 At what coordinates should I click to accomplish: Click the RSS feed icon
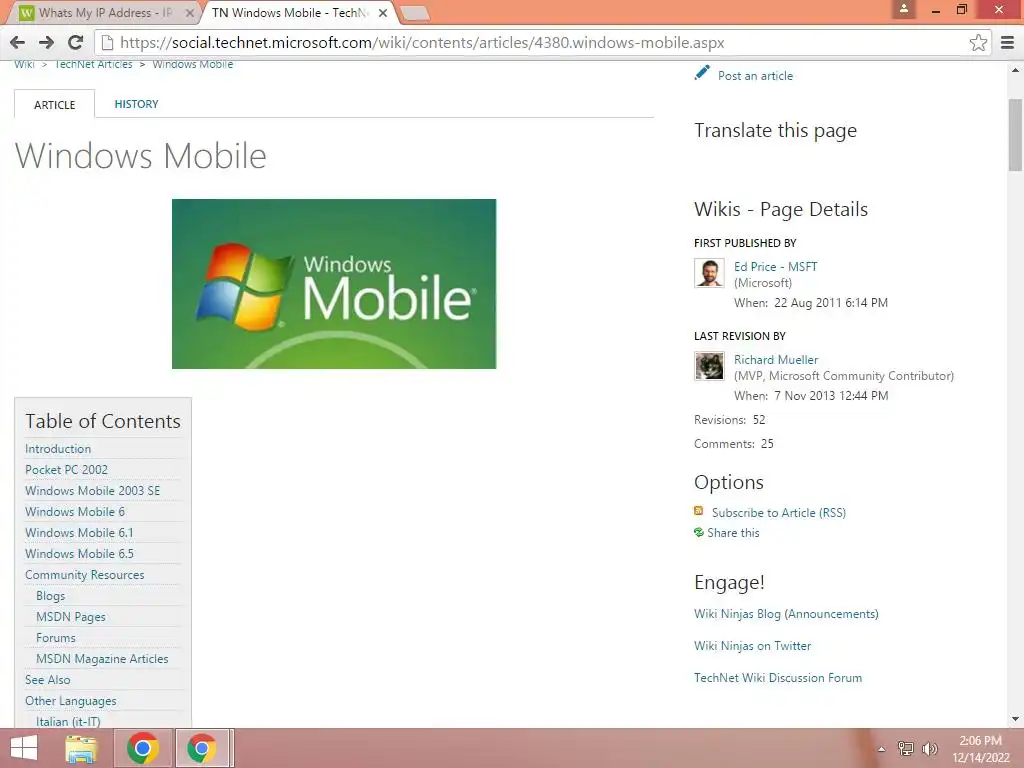(699, 511)
